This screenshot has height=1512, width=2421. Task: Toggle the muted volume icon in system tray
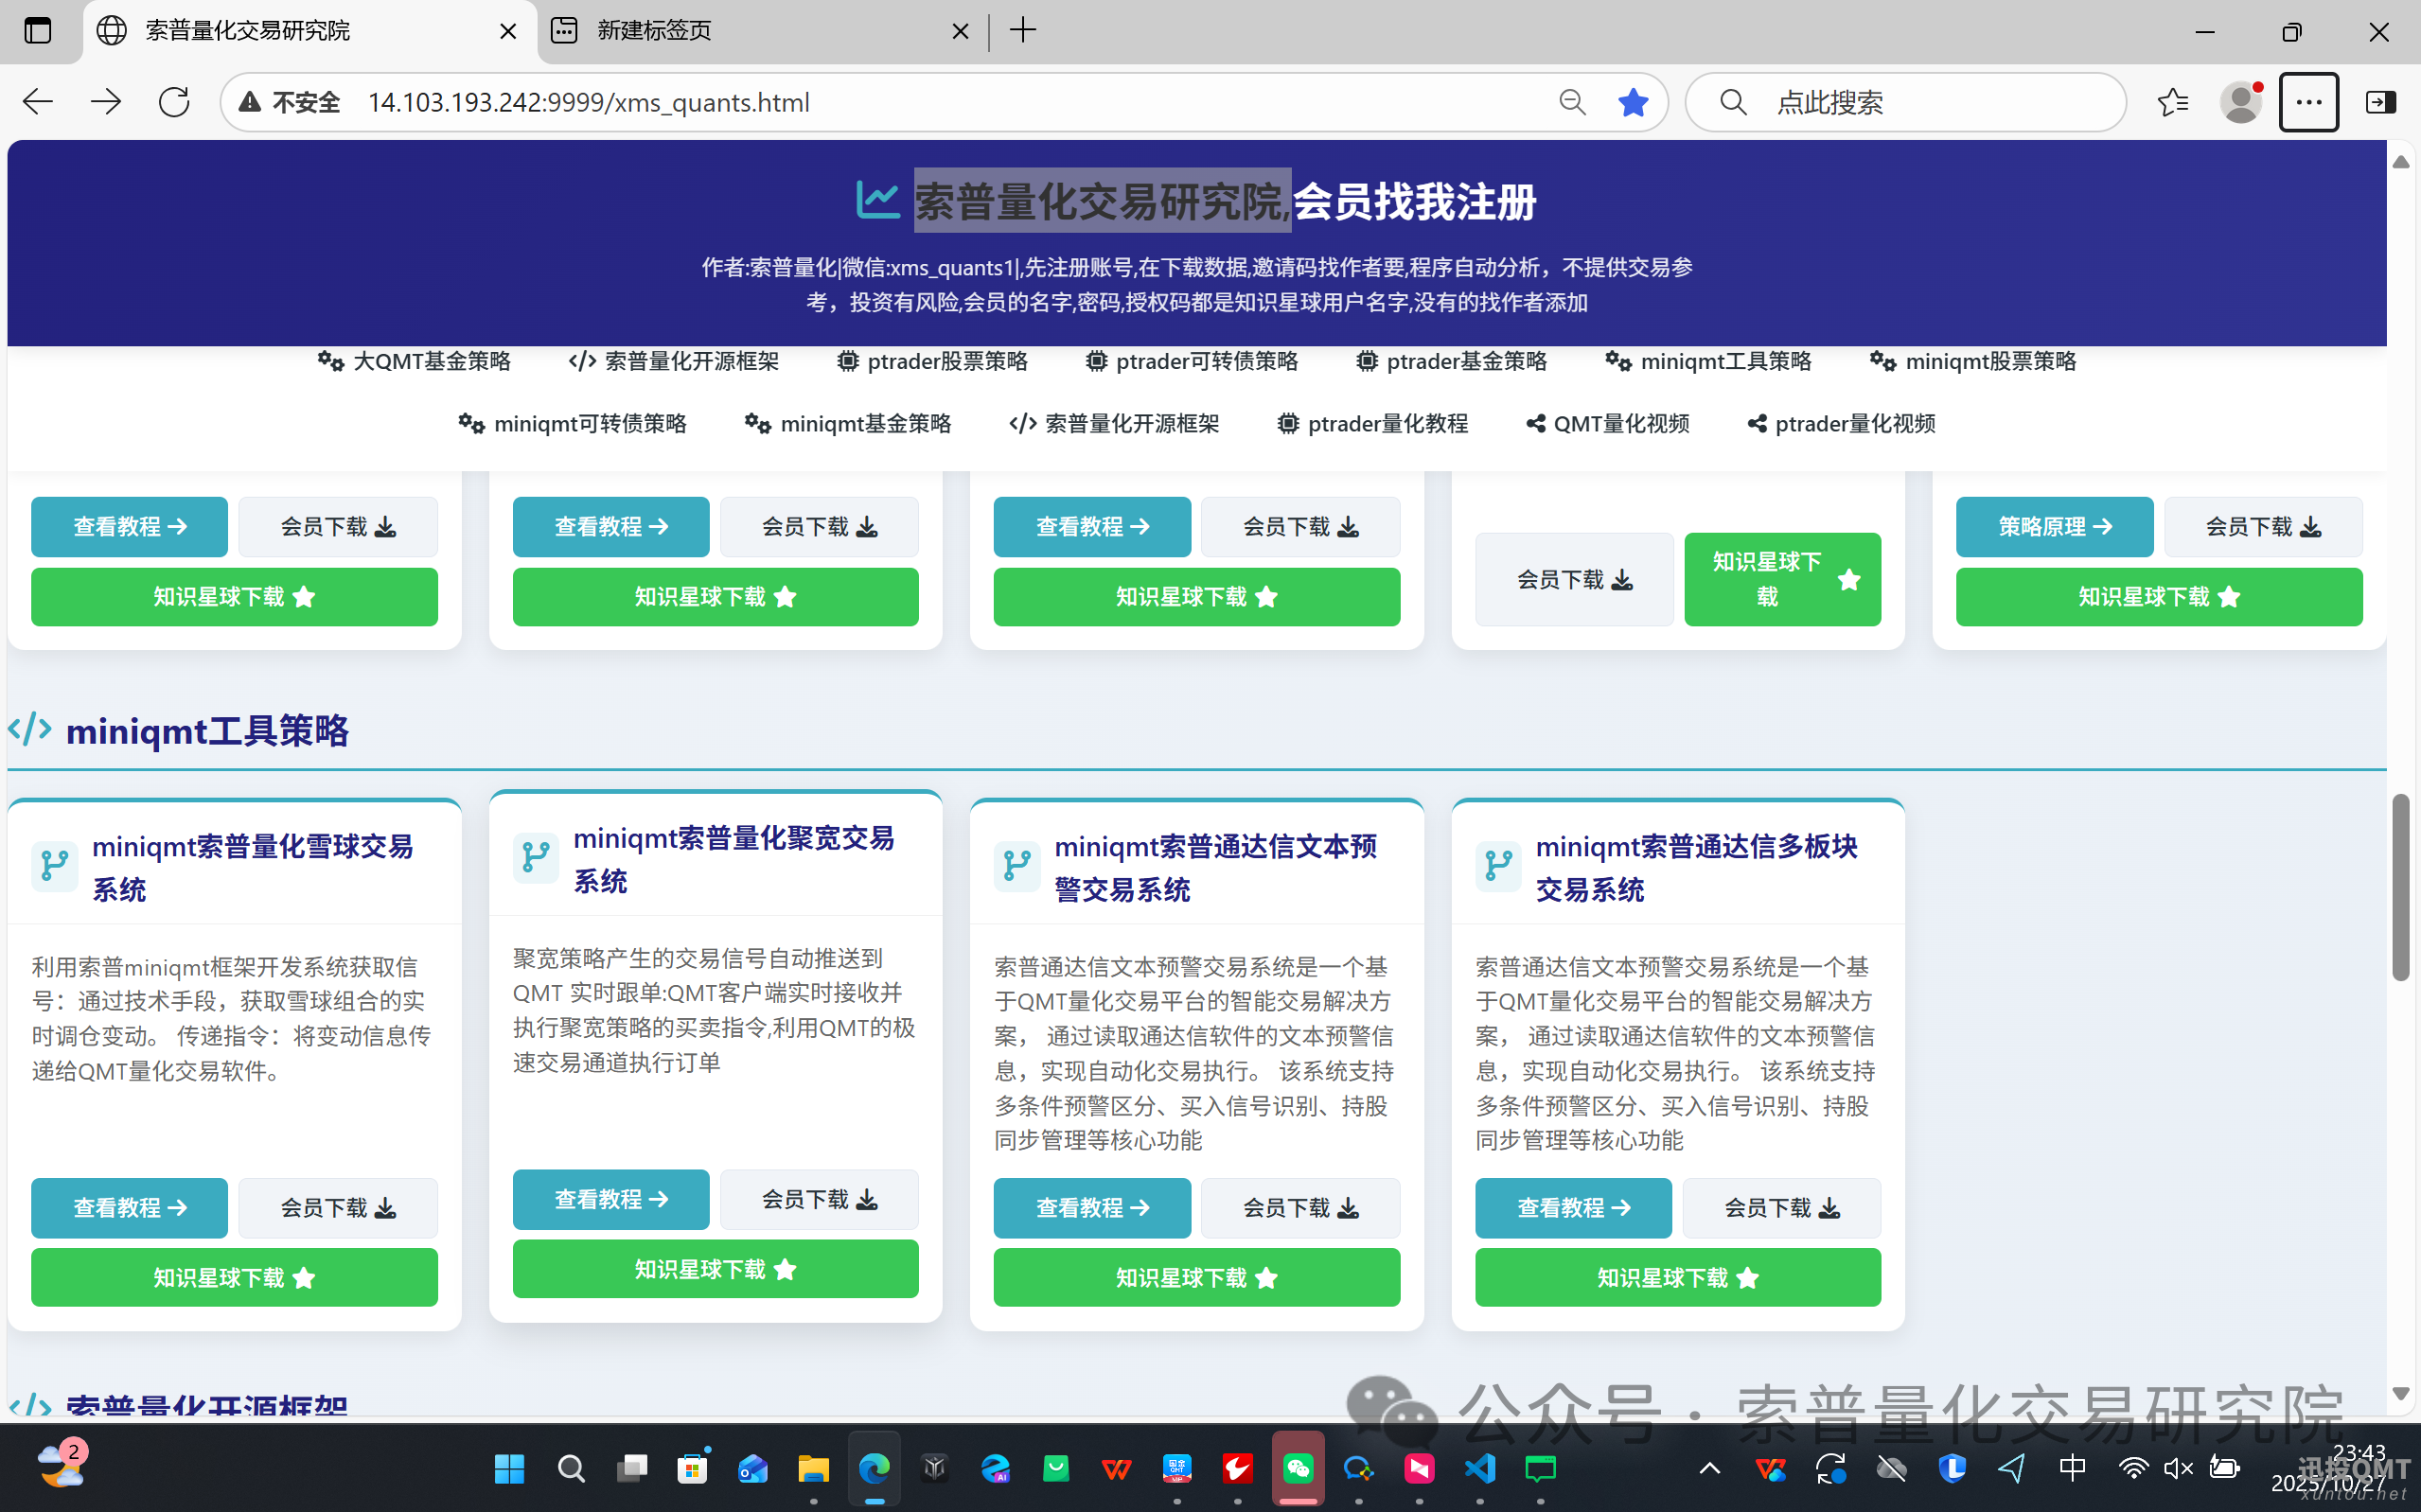2177,1467
